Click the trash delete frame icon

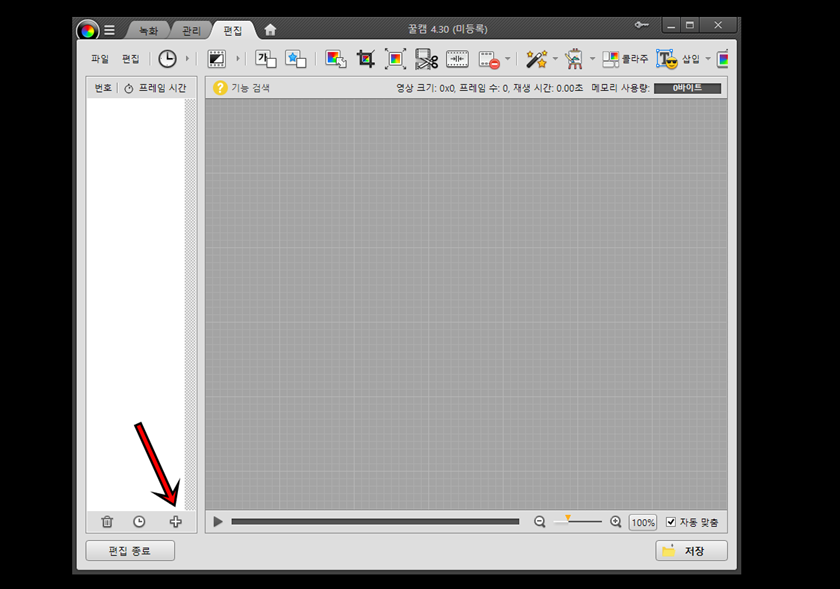pyautogui.click(x=107, y=521)
